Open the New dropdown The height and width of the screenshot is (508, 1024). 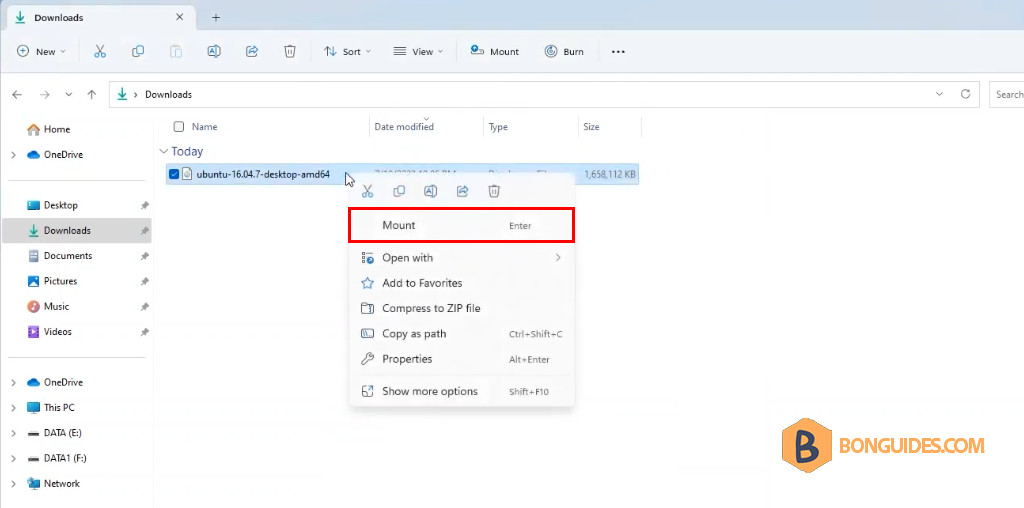pyautogui.click(x=41, y=52)
